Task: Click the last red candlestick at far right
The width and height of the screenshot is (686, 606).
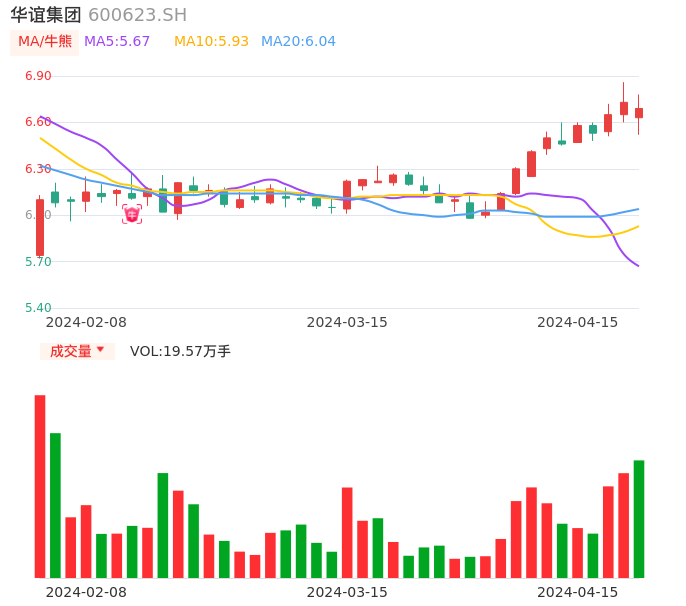Action: coord(639,113)
